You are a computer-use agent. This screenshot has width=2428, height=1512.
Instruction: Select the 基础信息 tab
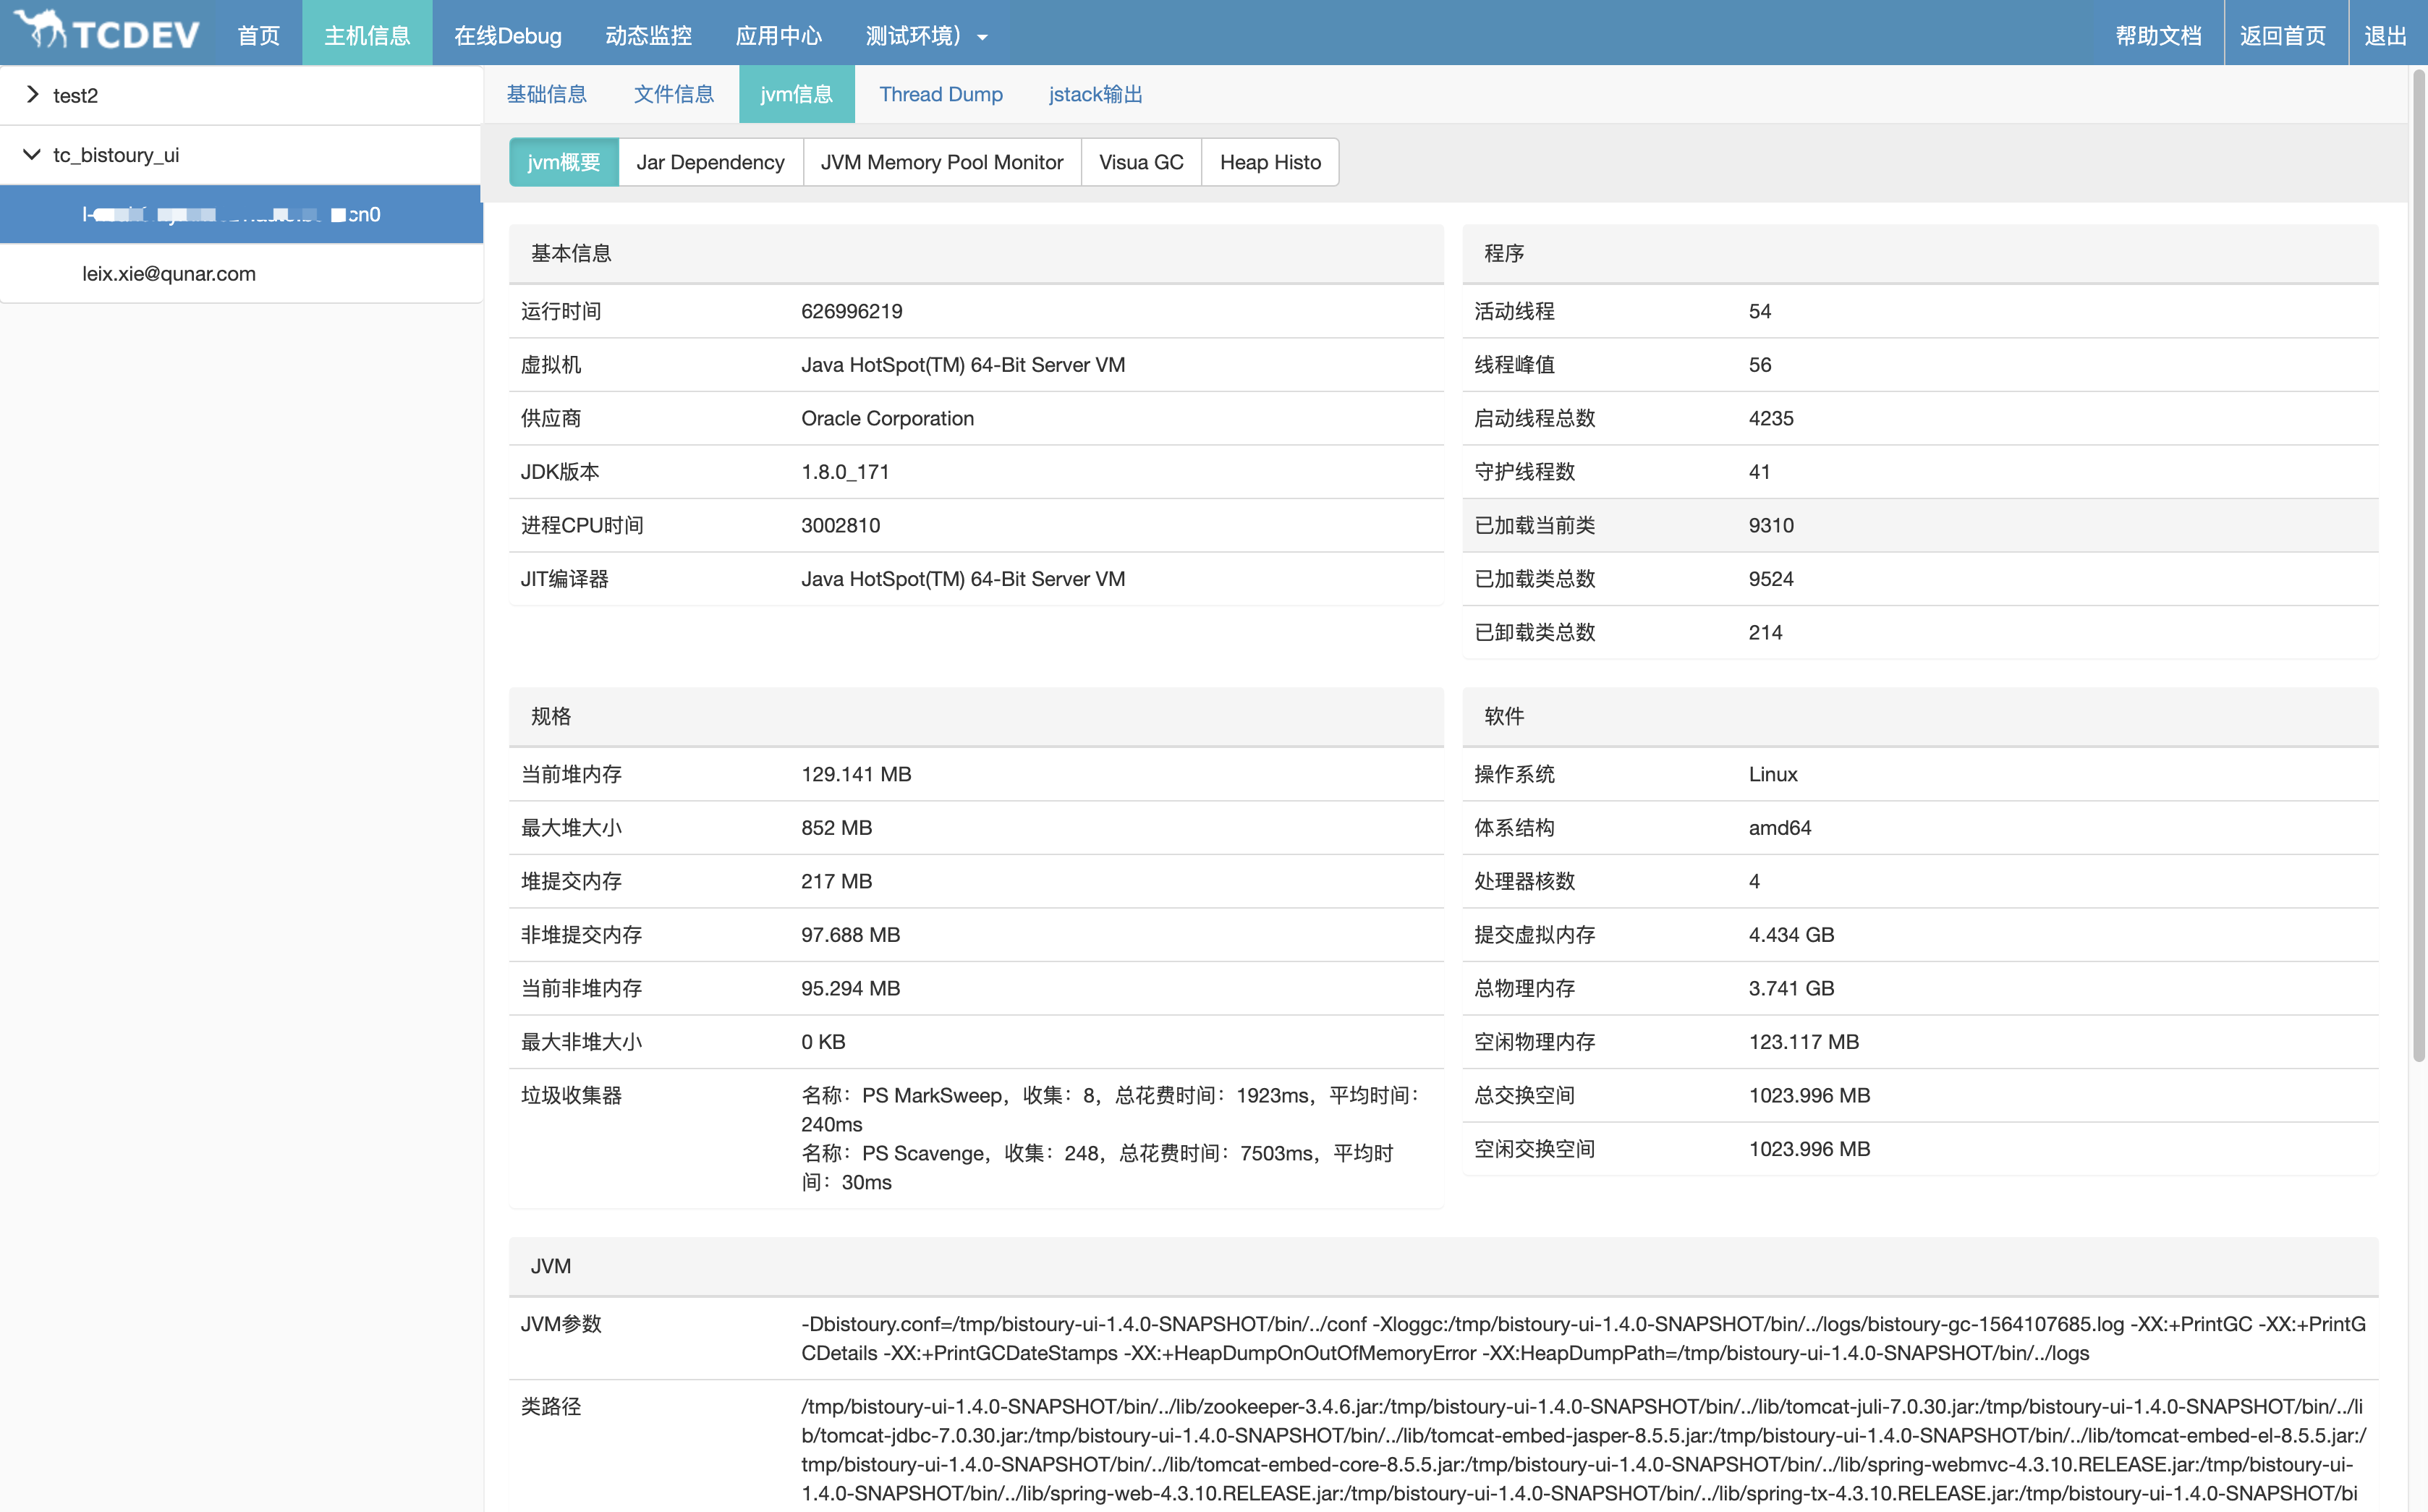[546, 94]
